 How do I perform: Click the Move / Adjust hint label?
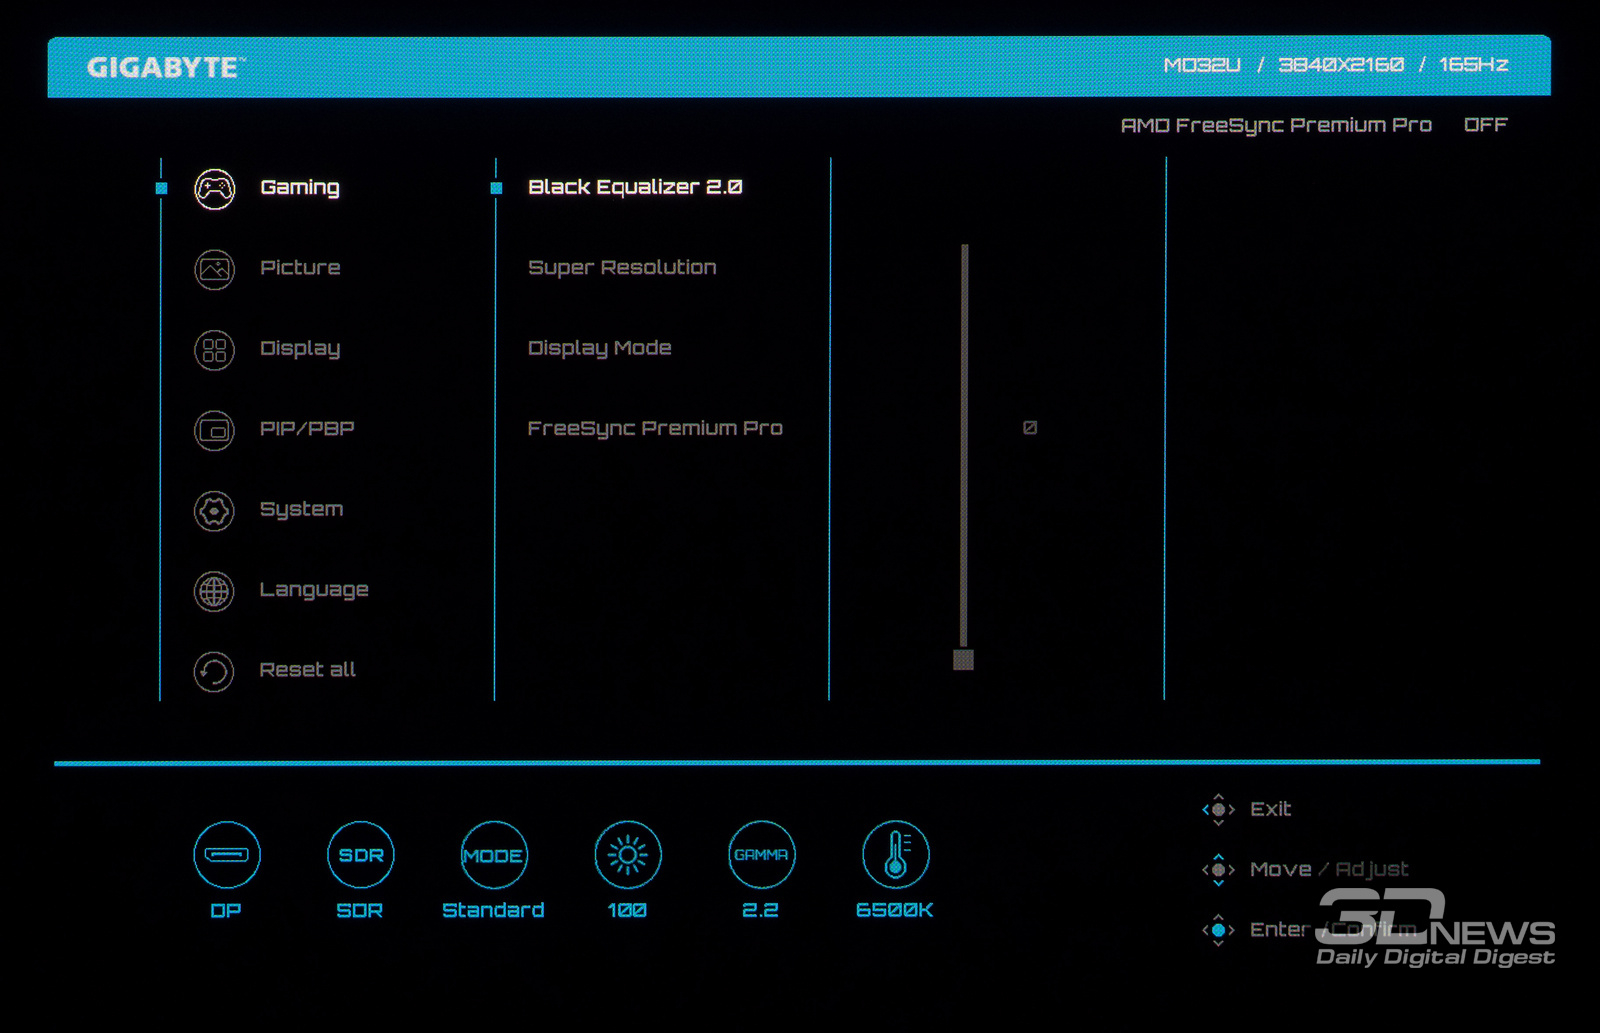[x=1329, y=870]
